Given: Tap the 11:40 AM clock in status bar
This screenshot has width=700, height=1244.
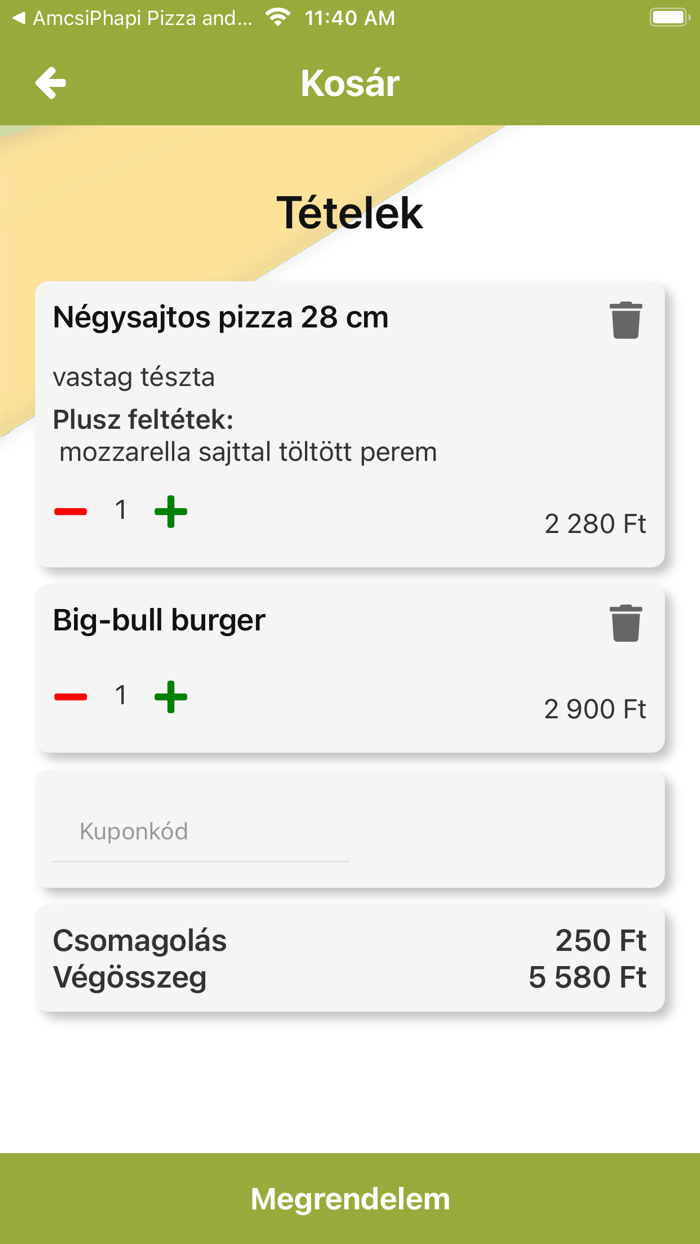Looking at the screenshot, I should (349, 16).
